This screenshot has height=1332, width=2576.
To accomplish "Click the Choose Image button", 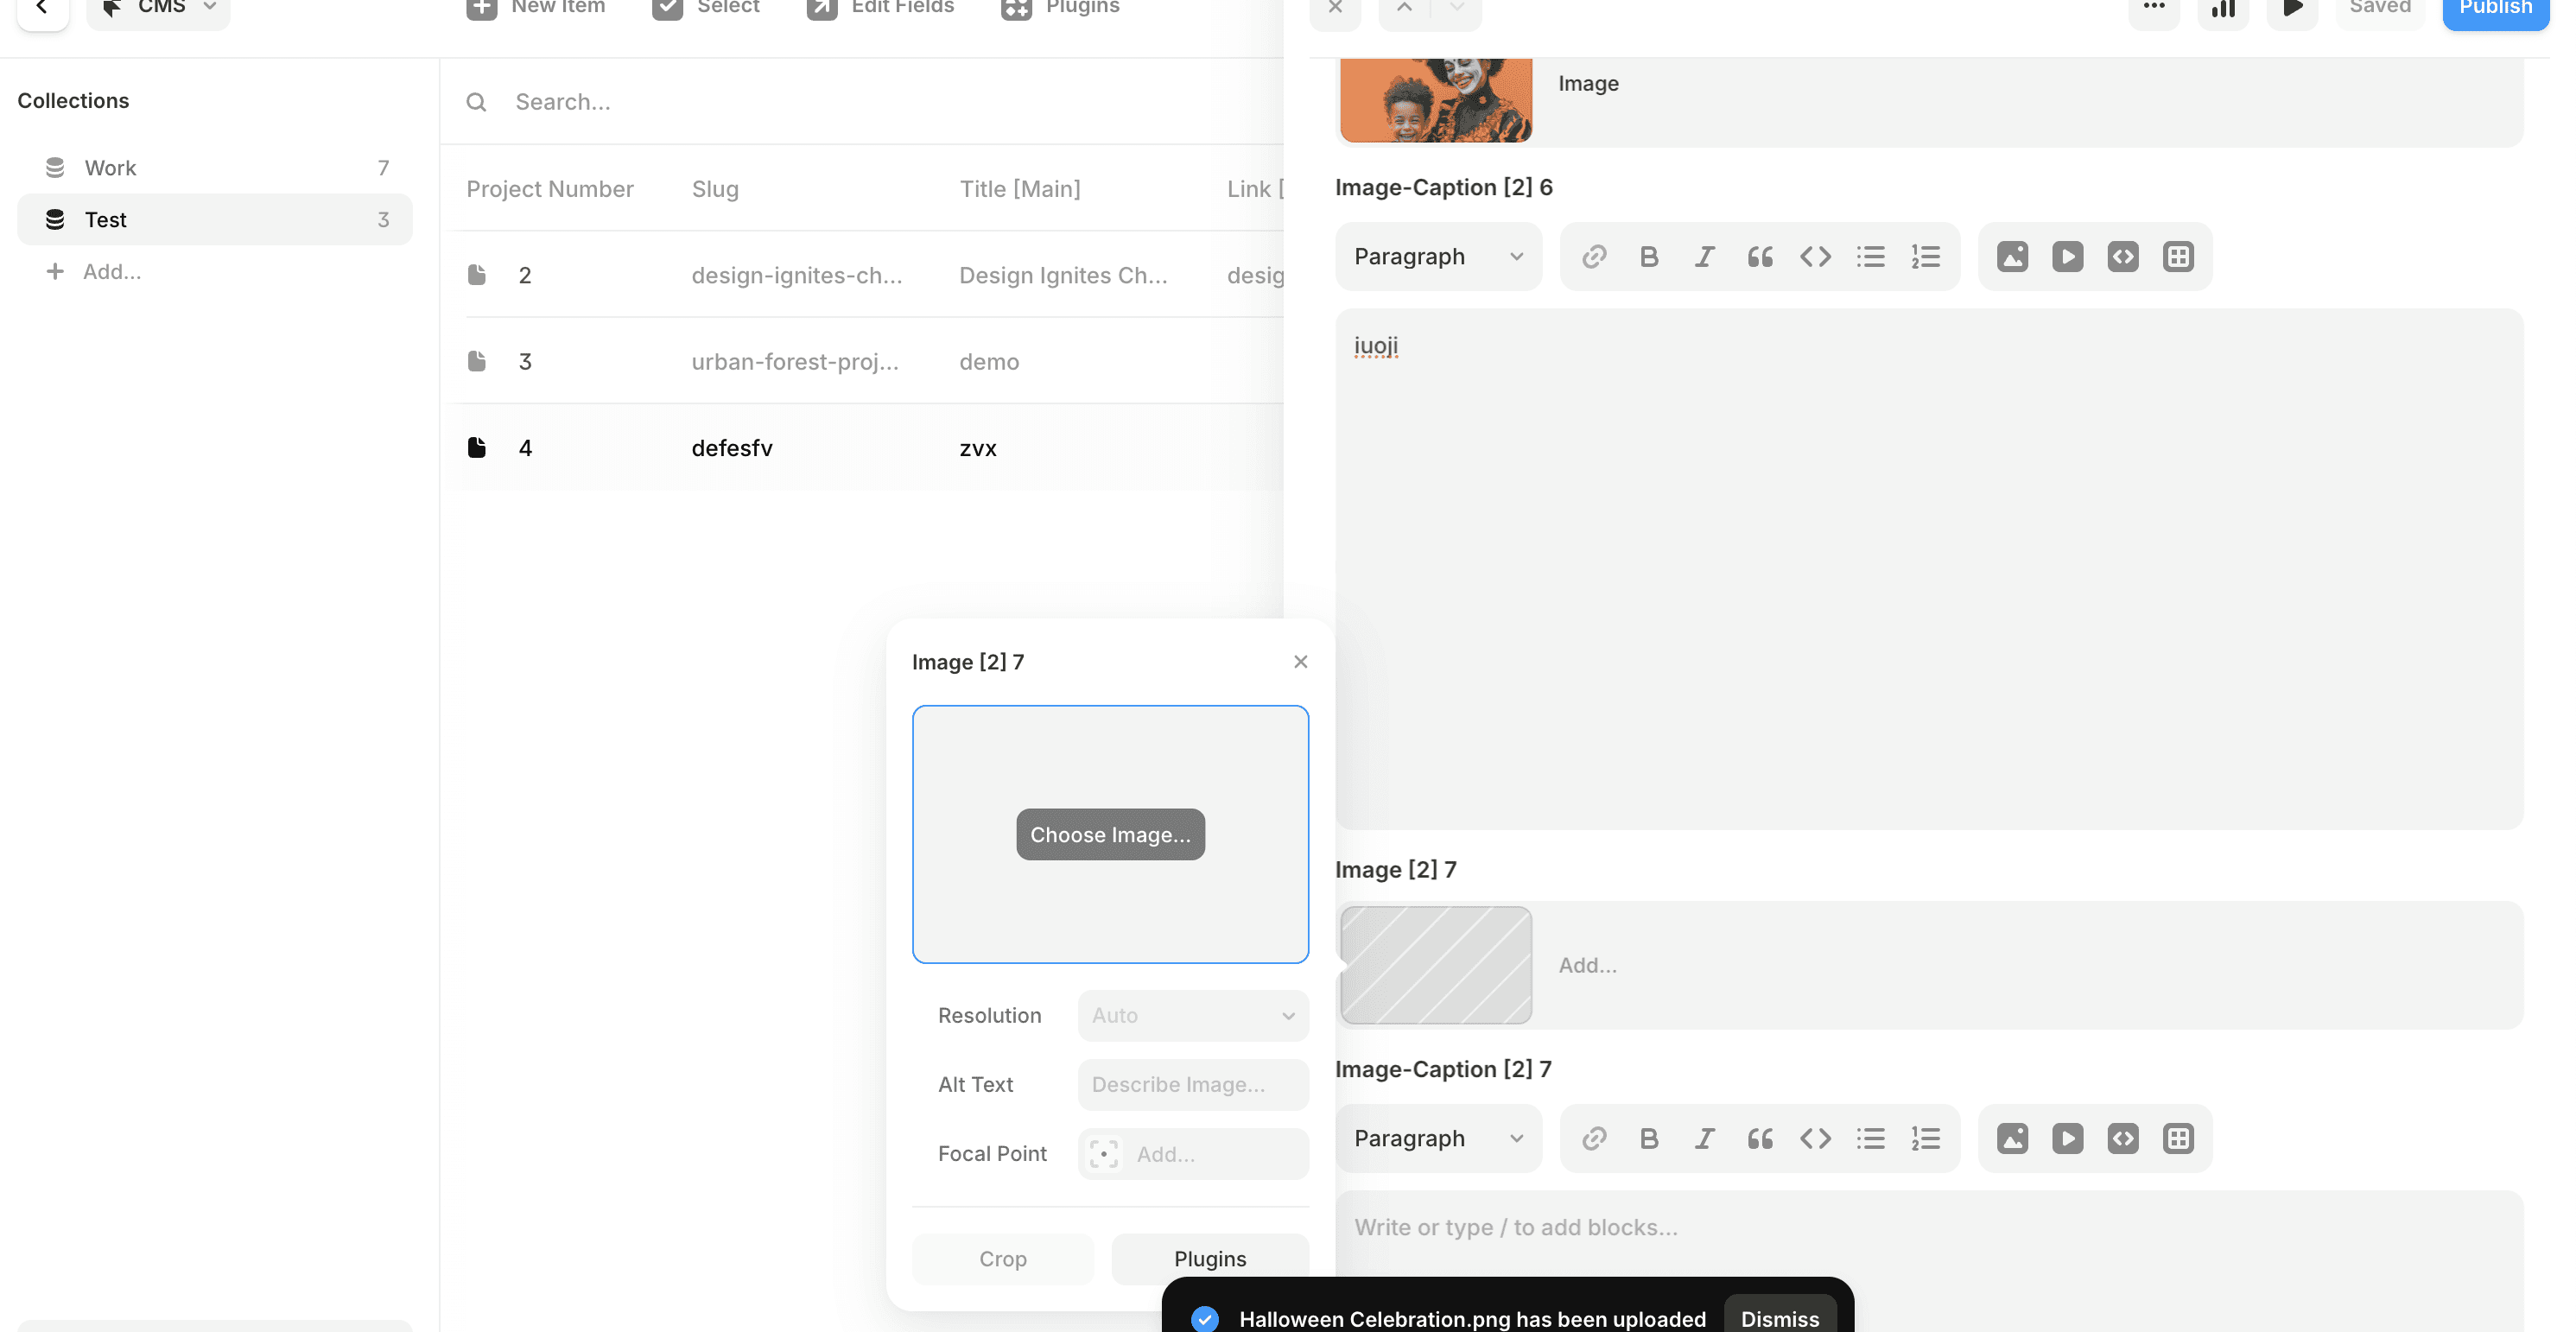I will coord(1110,835).
